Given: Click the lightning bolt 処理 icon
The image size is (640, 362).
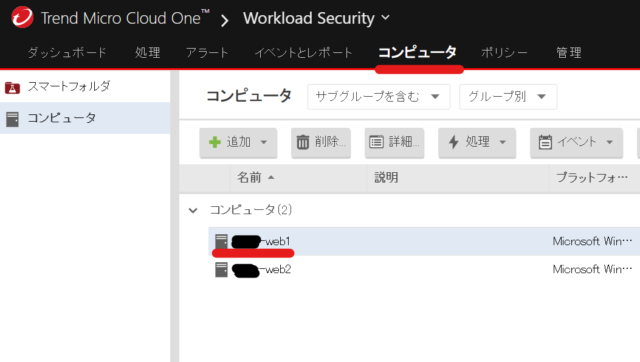Looking at the screenshot, I should tap(453, 142).
